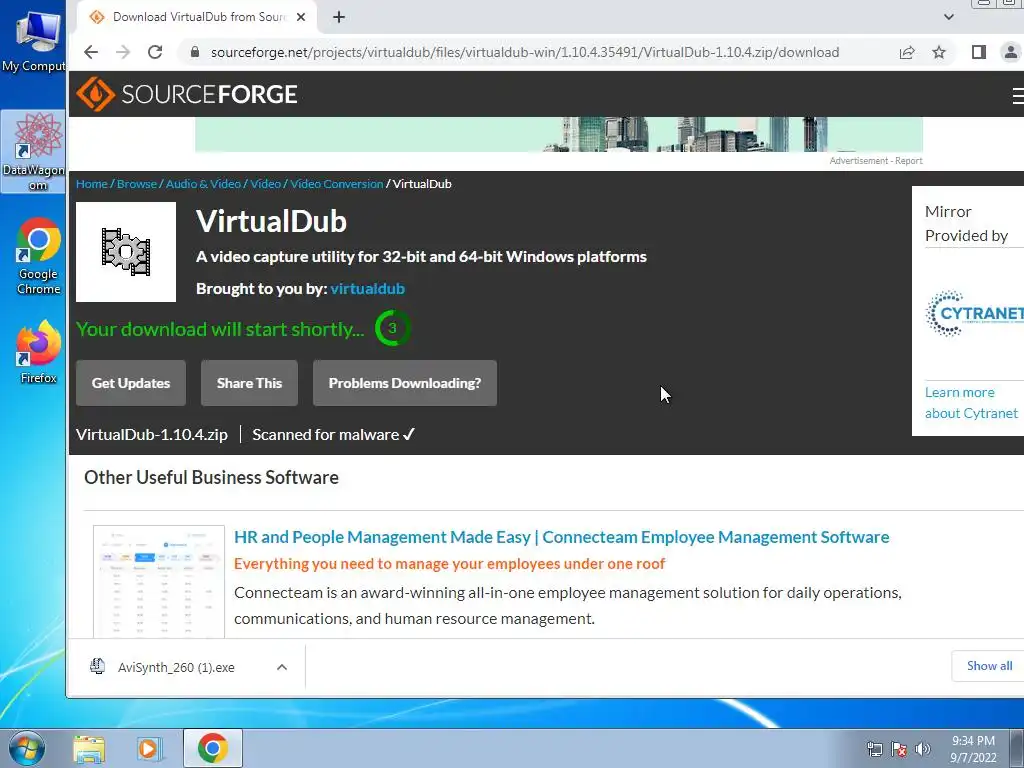Image resolution: width=1024 pixels, height=768 pixels.
Task: Open Windows Explorer from the taskbar
Action: coord(89,748)
